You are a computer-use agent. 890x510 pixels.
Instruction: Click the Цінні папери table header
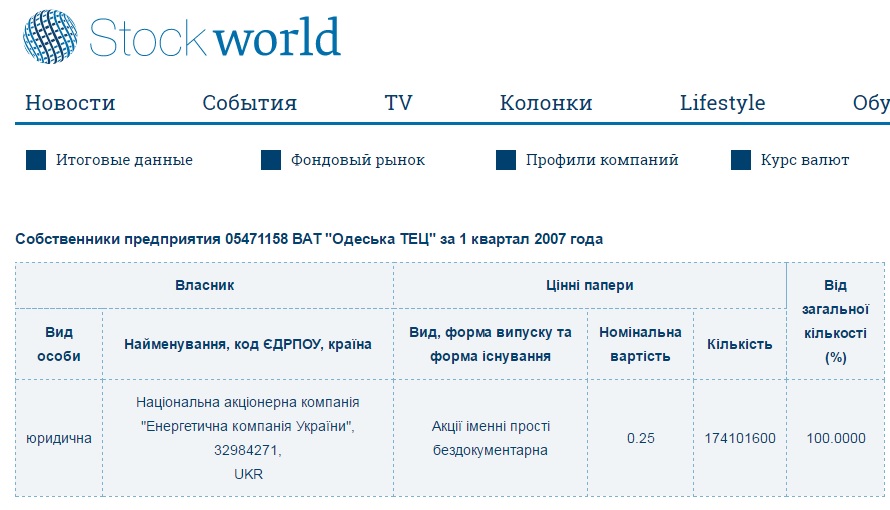click(x=589, y=285)
